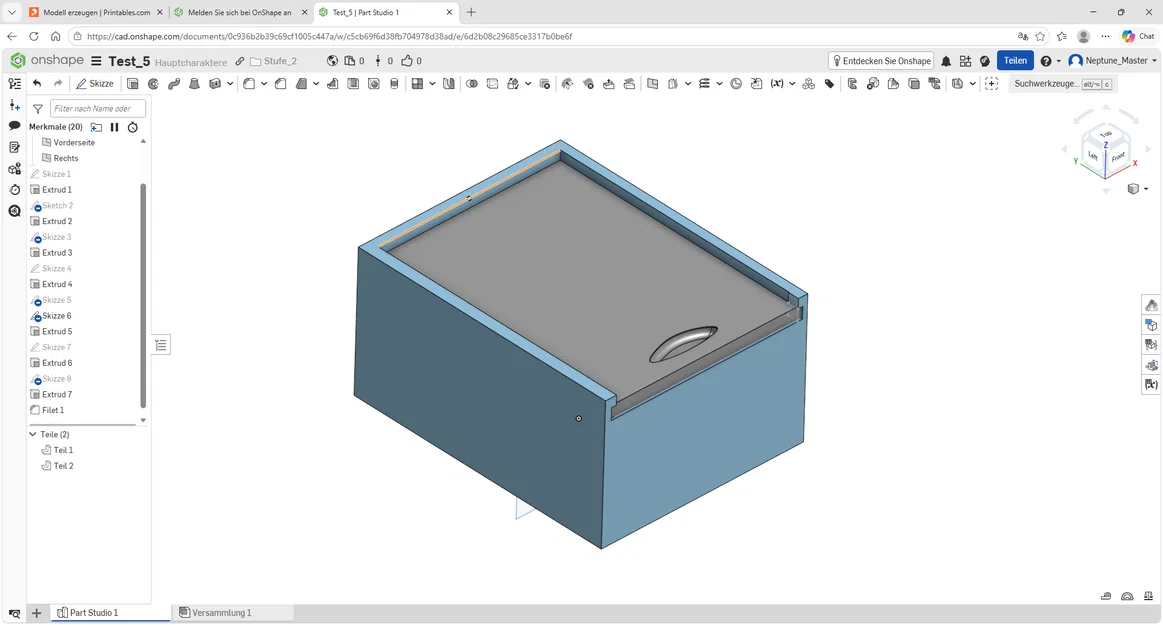Click the measure stopwatch icon in sidebar
1163x625 pixels.
coord(14,190)
